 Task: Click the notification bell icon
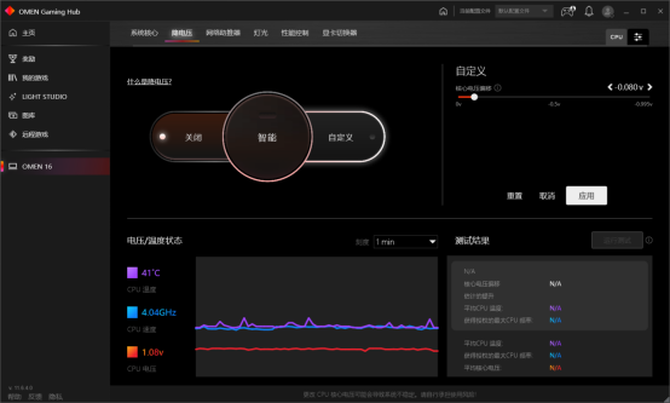[x=589, y=12]
